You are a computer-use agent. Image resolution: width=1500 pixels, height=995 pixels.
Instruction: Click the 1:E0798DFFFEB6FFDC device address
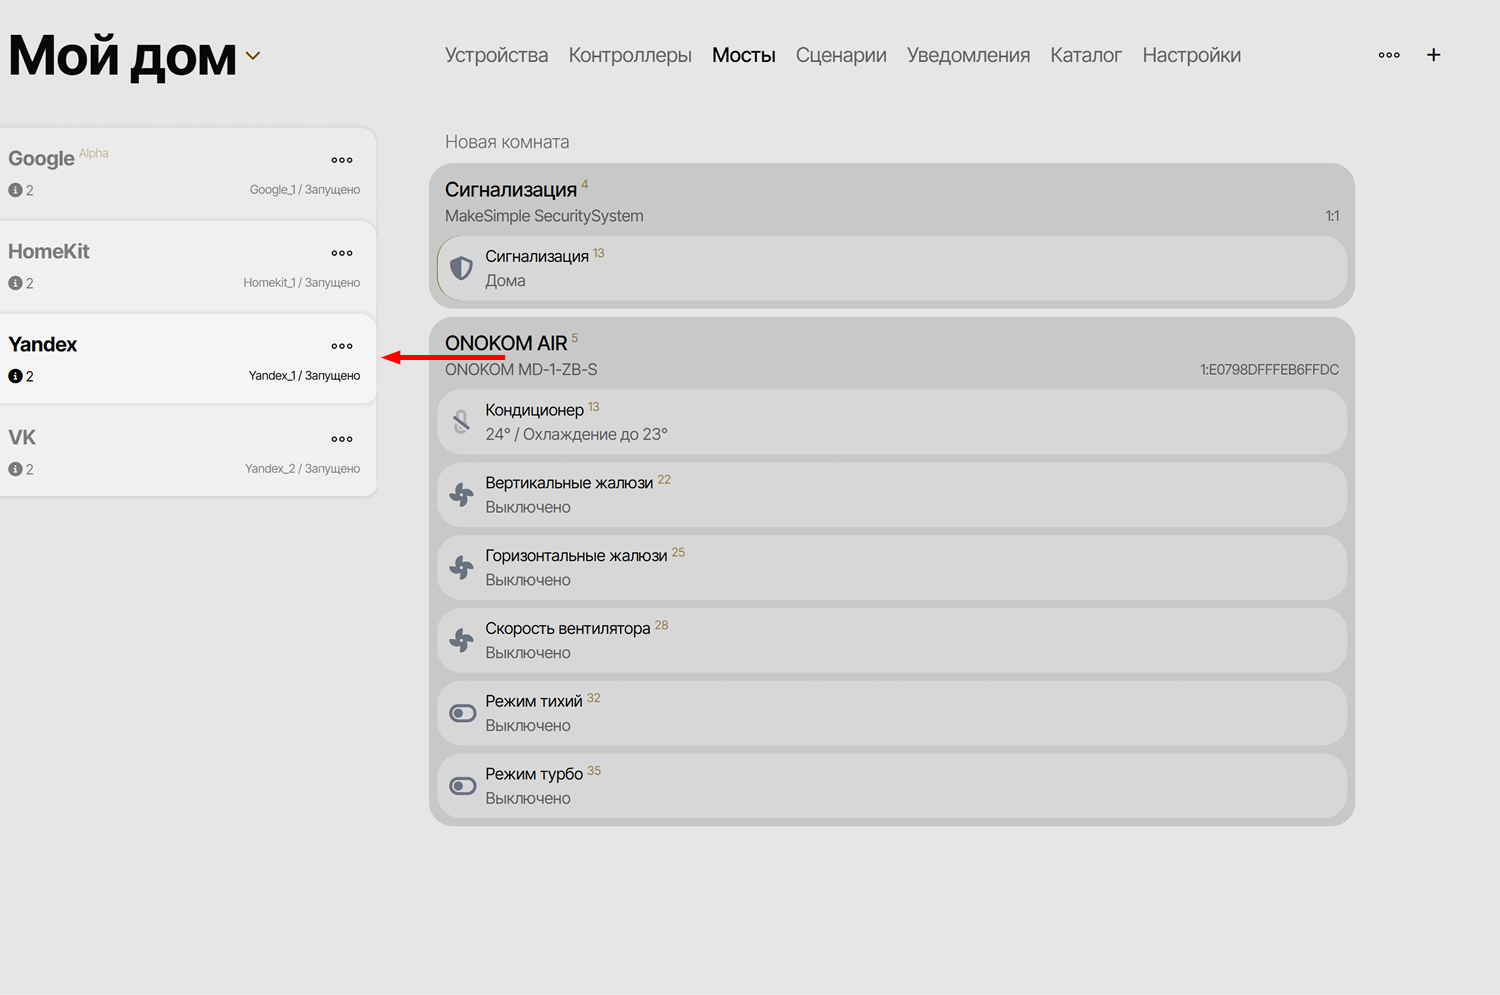click(x=1269, y=370)
